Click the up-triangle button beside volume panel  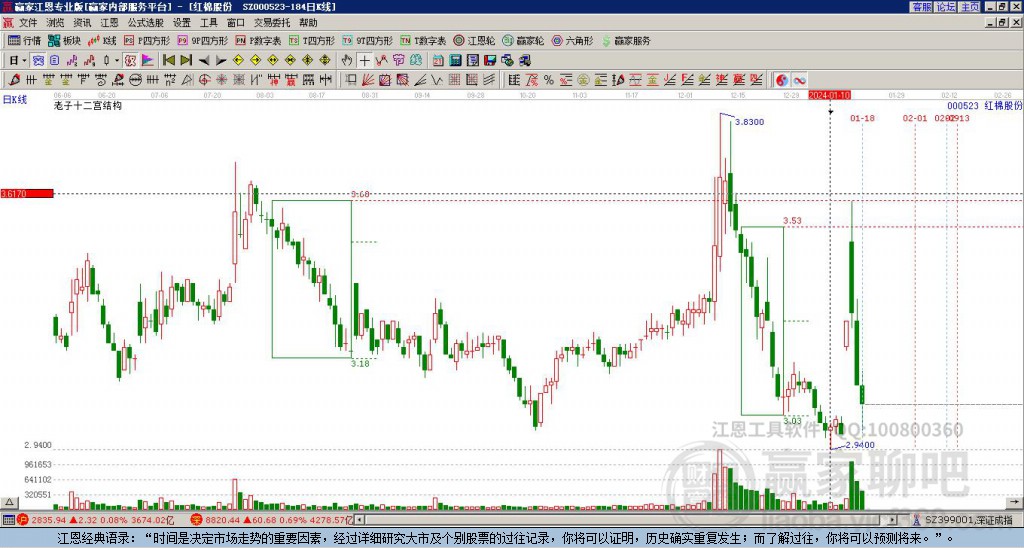click(x=9, y=502)
